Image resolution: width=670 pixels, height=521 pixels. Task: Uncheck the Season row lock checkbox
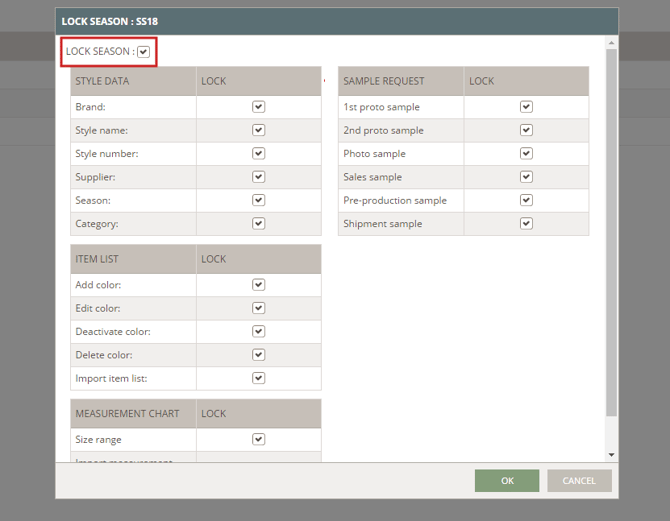(x=258, y=200)
